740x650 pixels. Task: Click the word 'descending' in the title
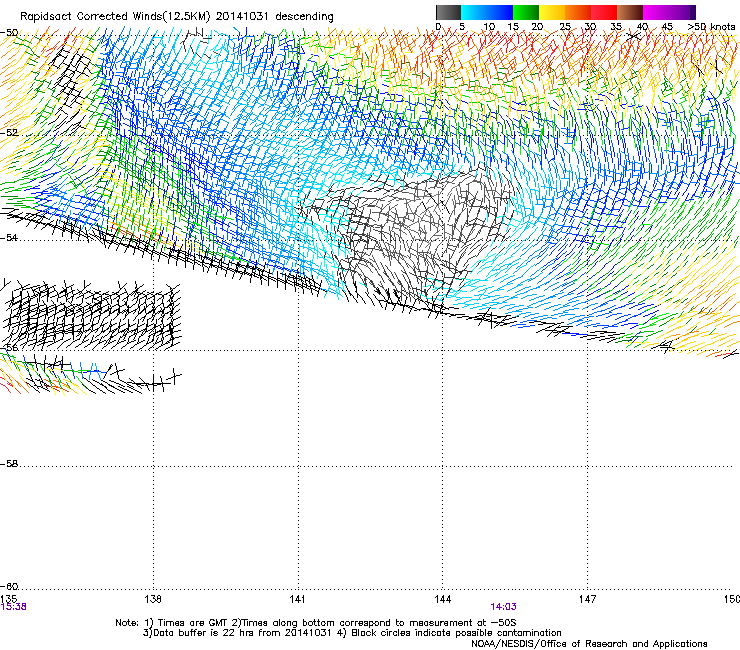coord(304,17)
